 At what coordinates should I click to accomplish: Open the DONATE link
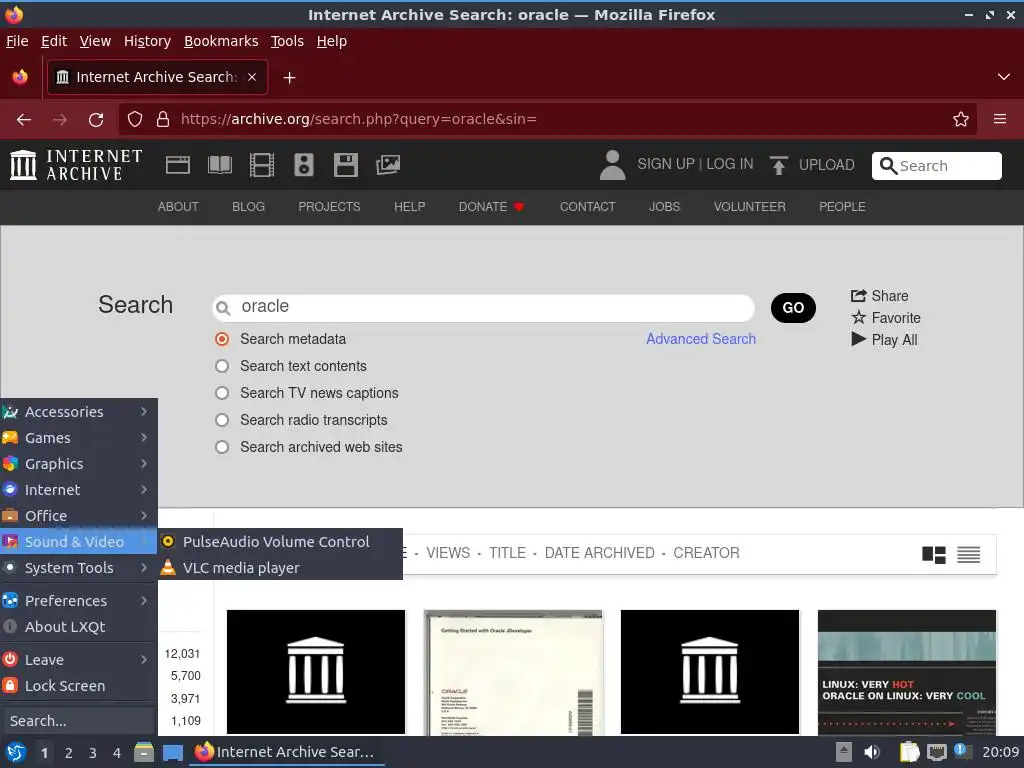click(x=491, y=207)
